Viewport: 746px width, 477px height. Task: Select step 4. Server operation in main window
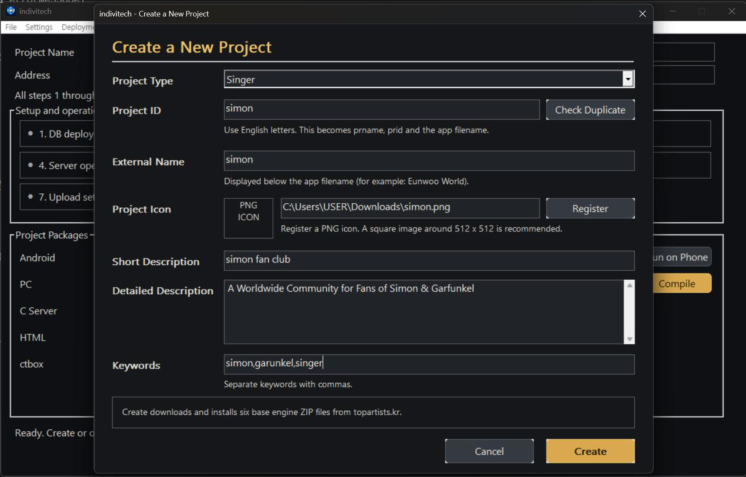click(x=57, y=165)
